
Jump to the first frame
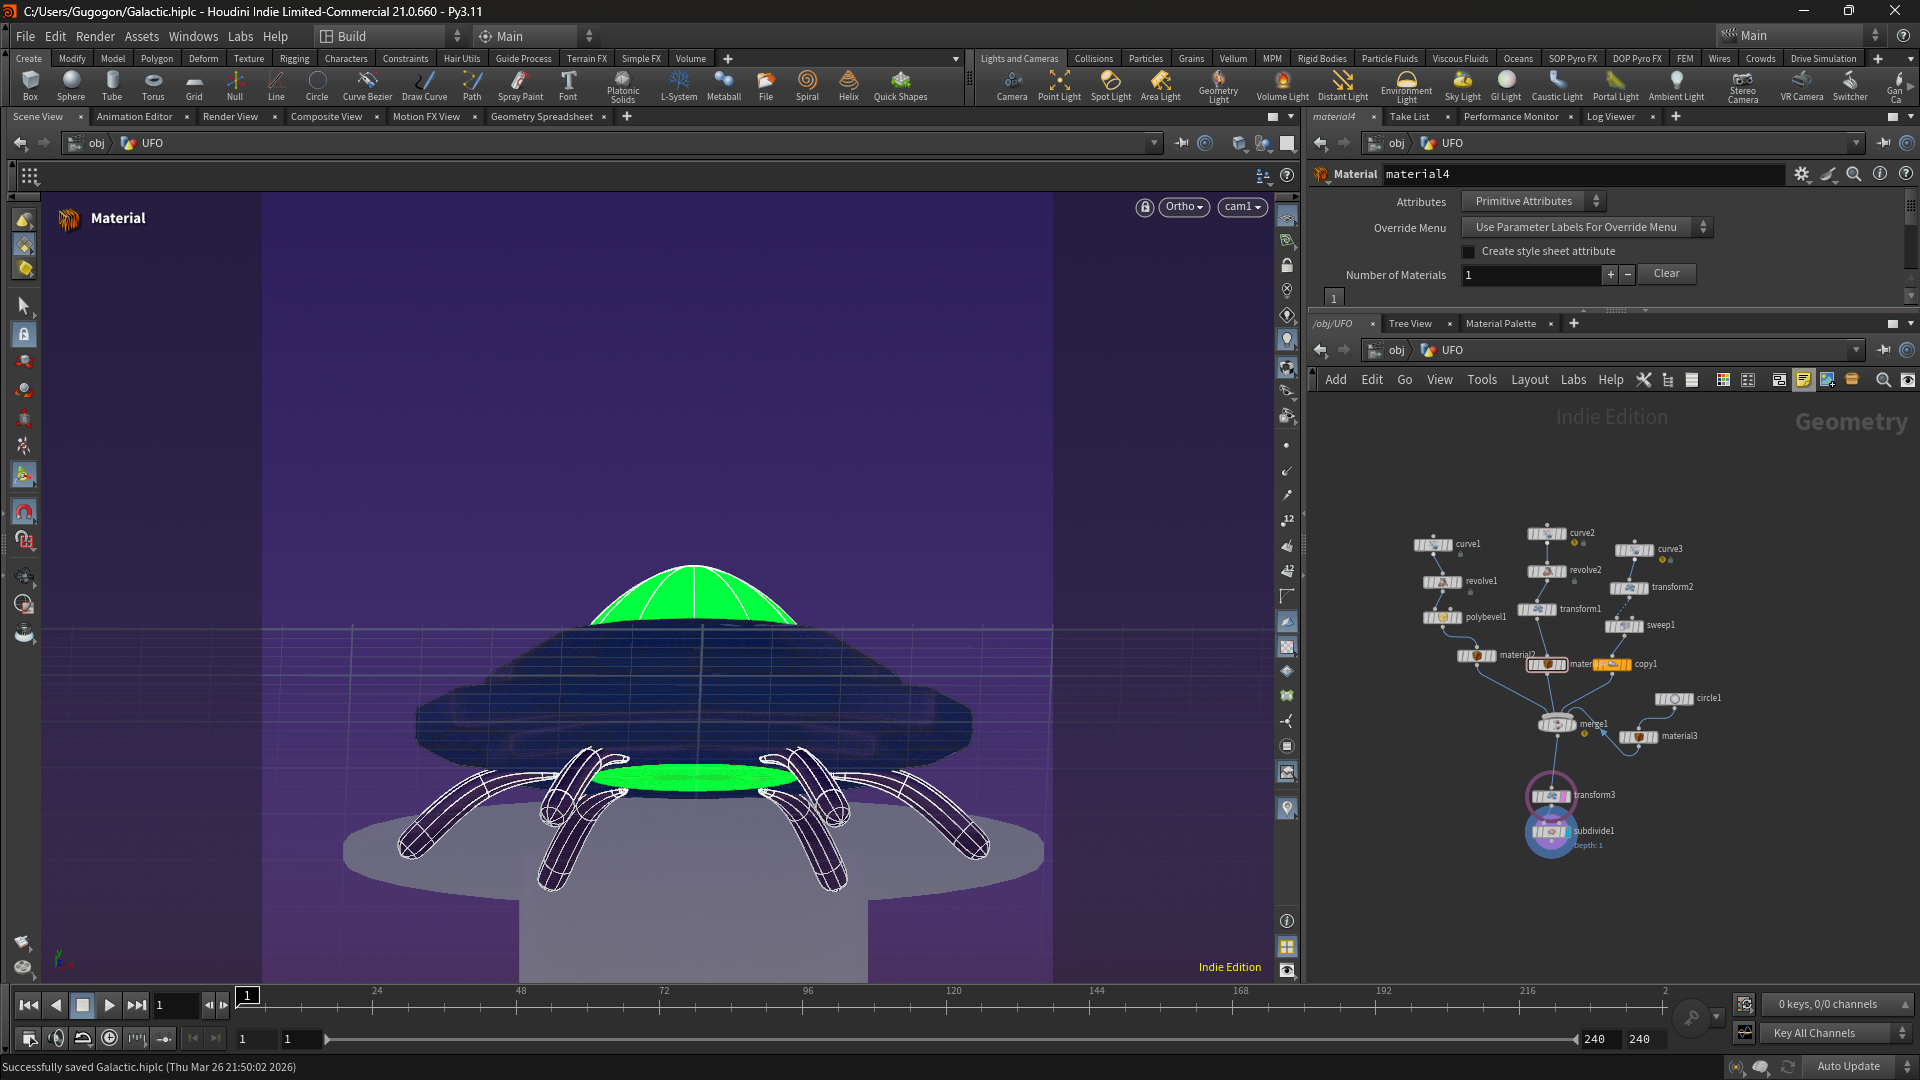pyautogui.click(x=28, y=1005)
